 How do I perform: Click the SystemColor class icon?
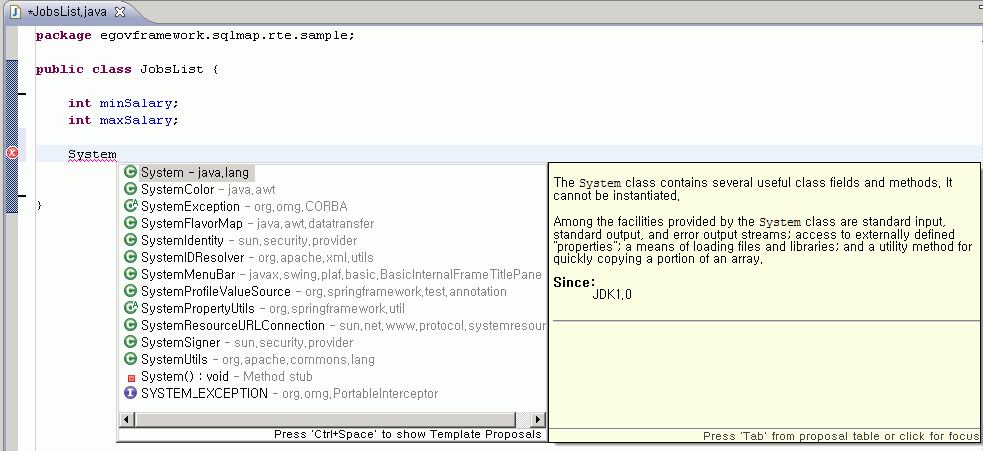click(x=130, y=189)
